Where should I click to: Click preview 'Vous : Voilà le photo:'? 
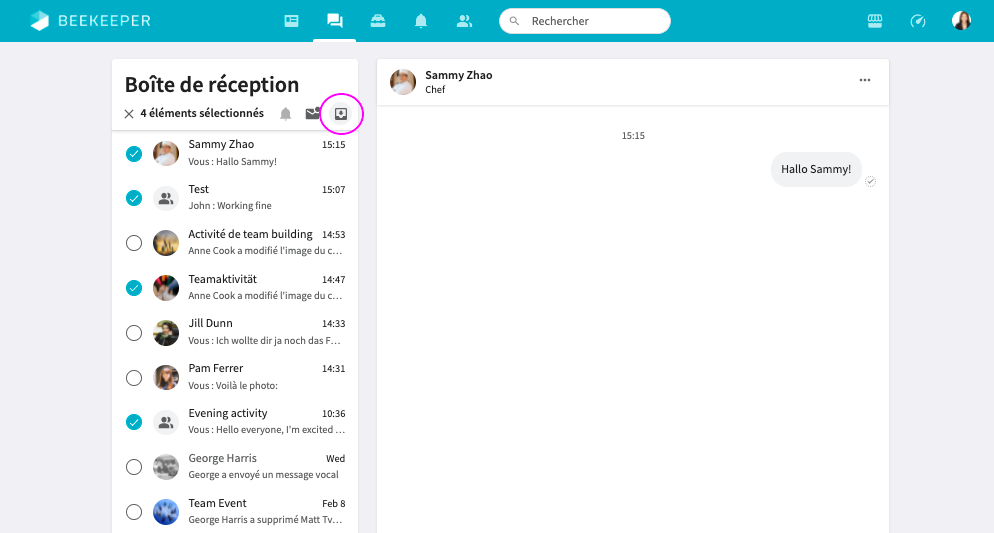tap(233, 385)
